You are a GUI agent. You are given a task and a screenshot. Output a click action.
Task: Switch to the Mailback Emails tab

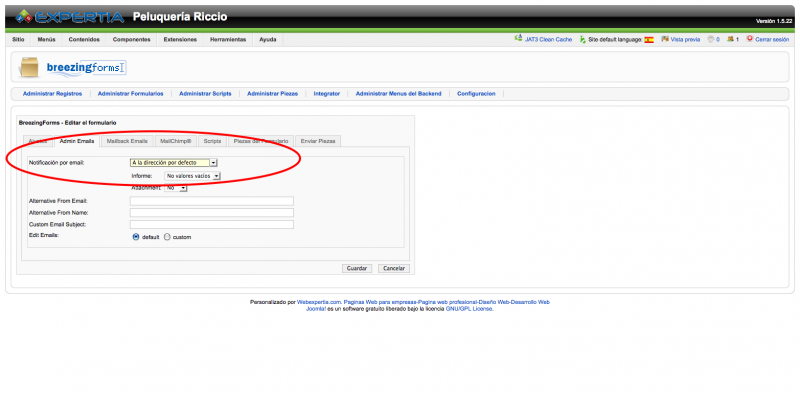(127, 141)
